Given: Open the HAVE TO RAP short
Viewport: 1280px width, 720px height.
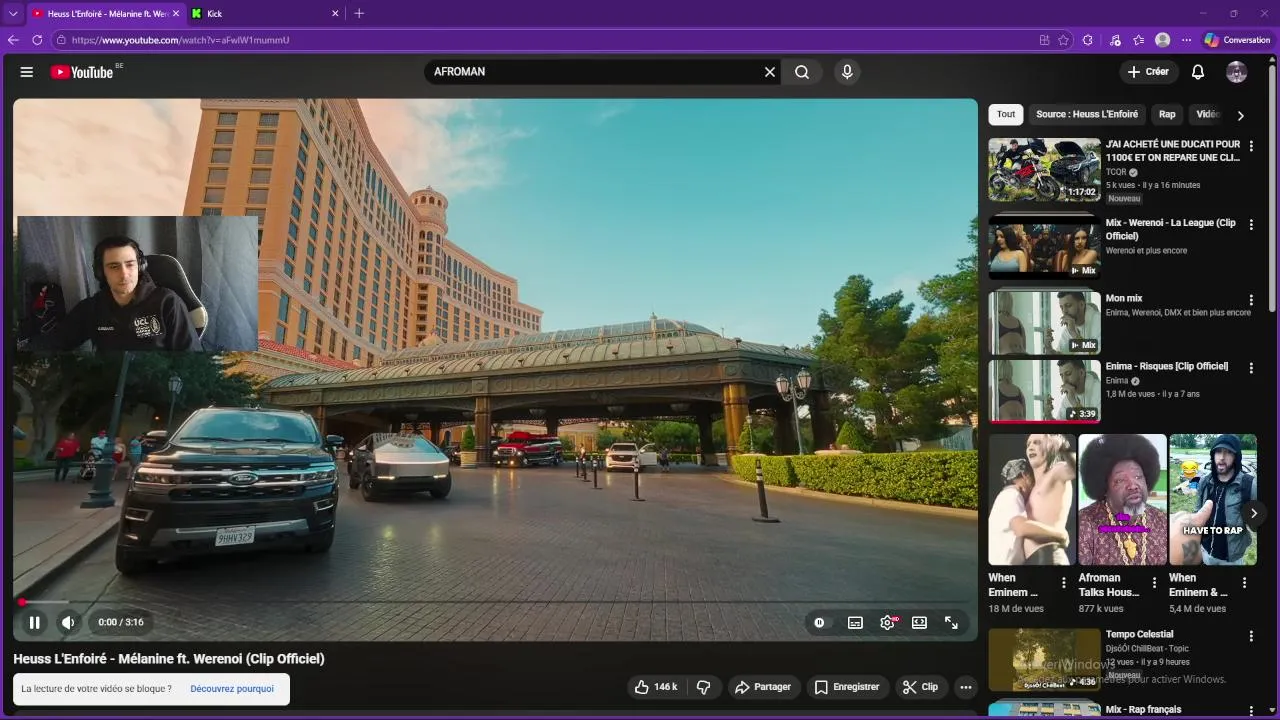Looking at the screenshot, I should [x=1213, y=500].
